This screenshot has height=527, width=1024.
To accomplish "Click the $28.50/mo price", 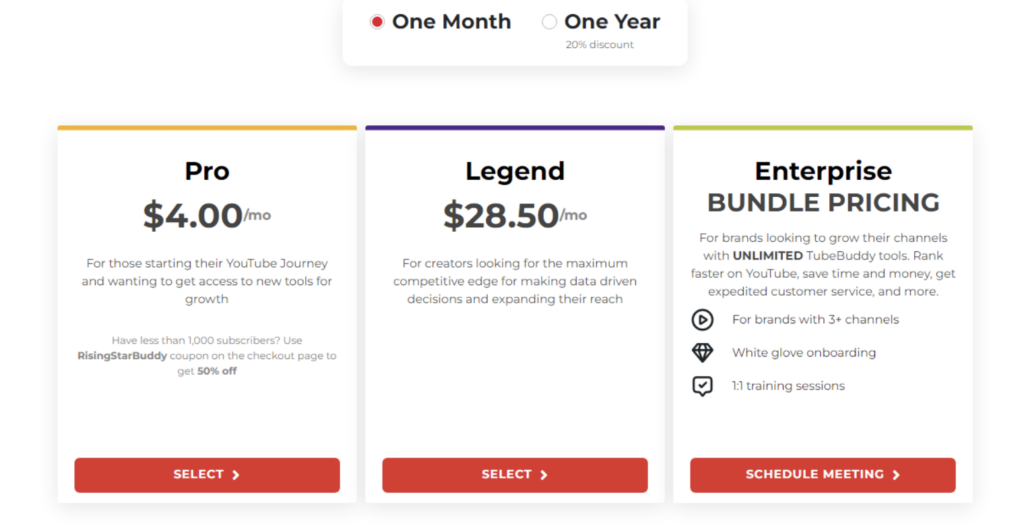I will click(514, 216).
